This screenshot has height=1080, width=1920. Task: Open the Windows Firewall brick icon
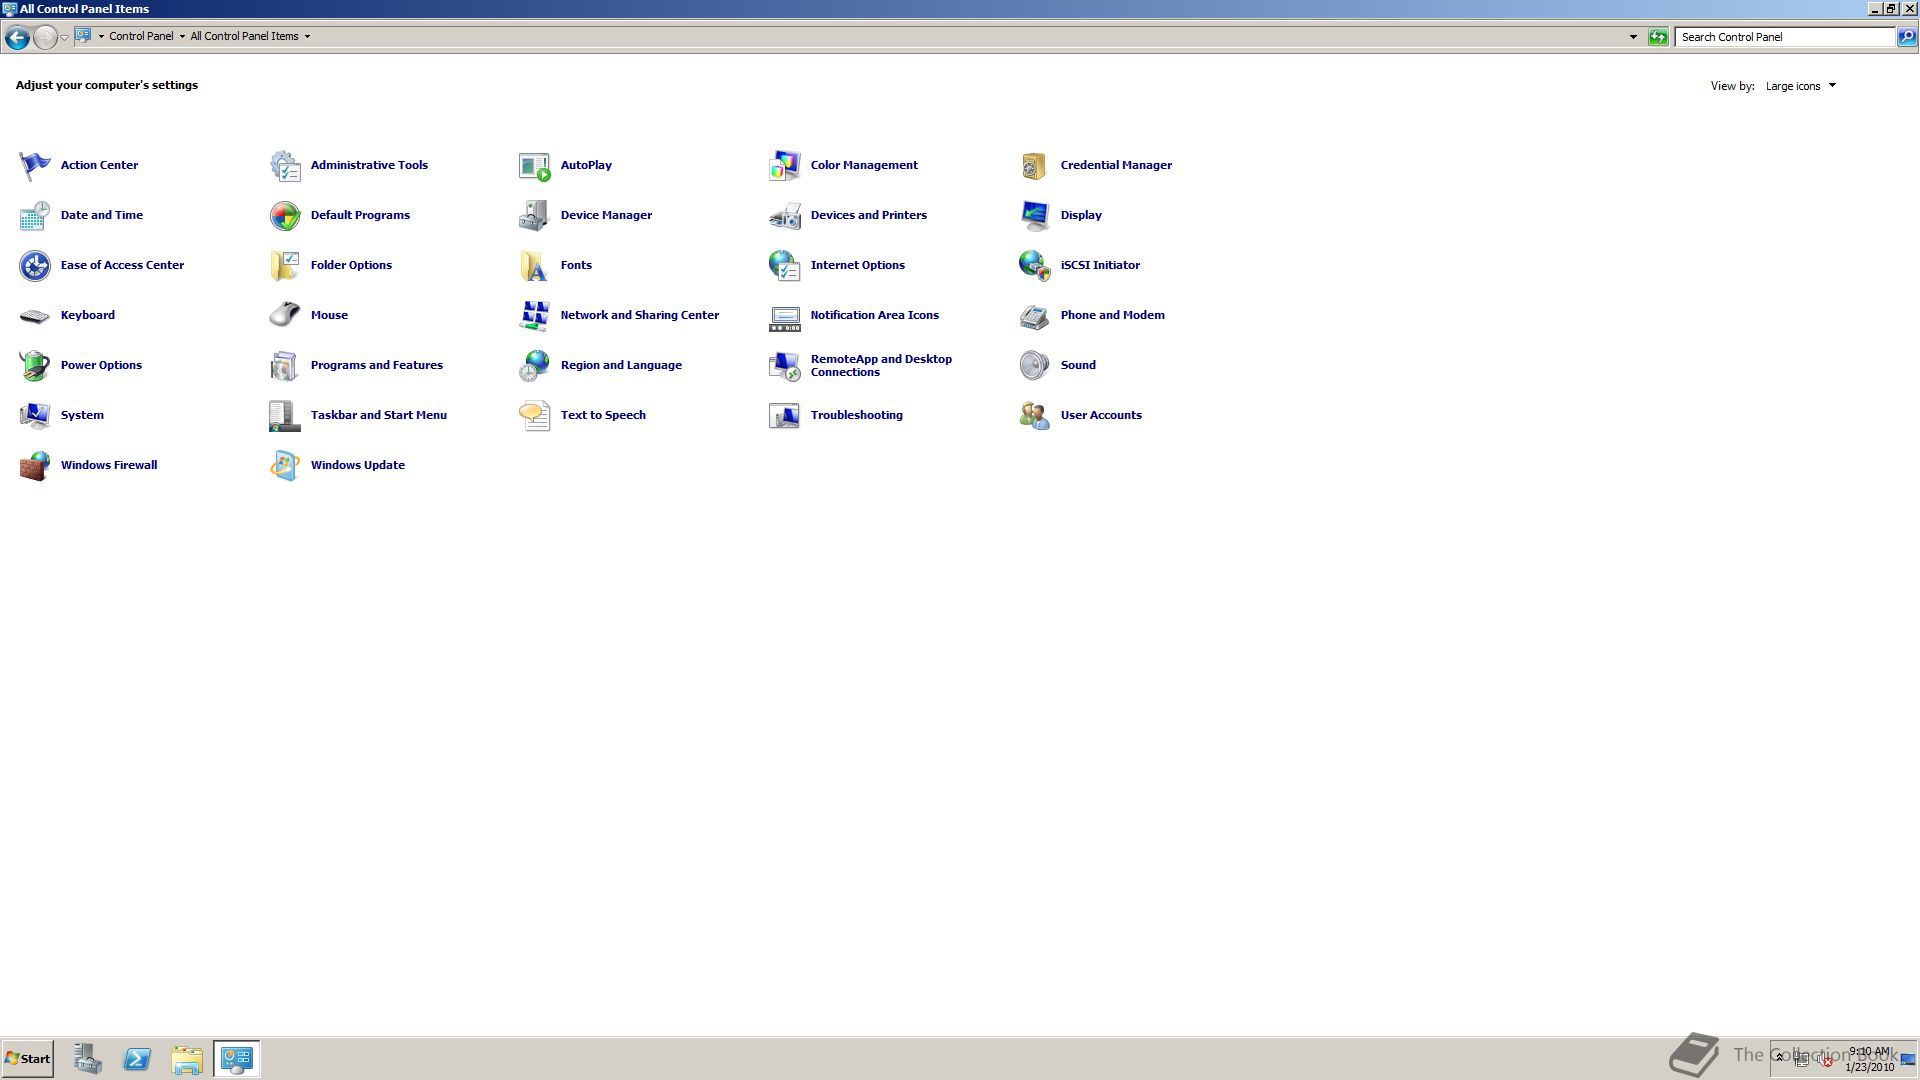click(x=35, y=466)
